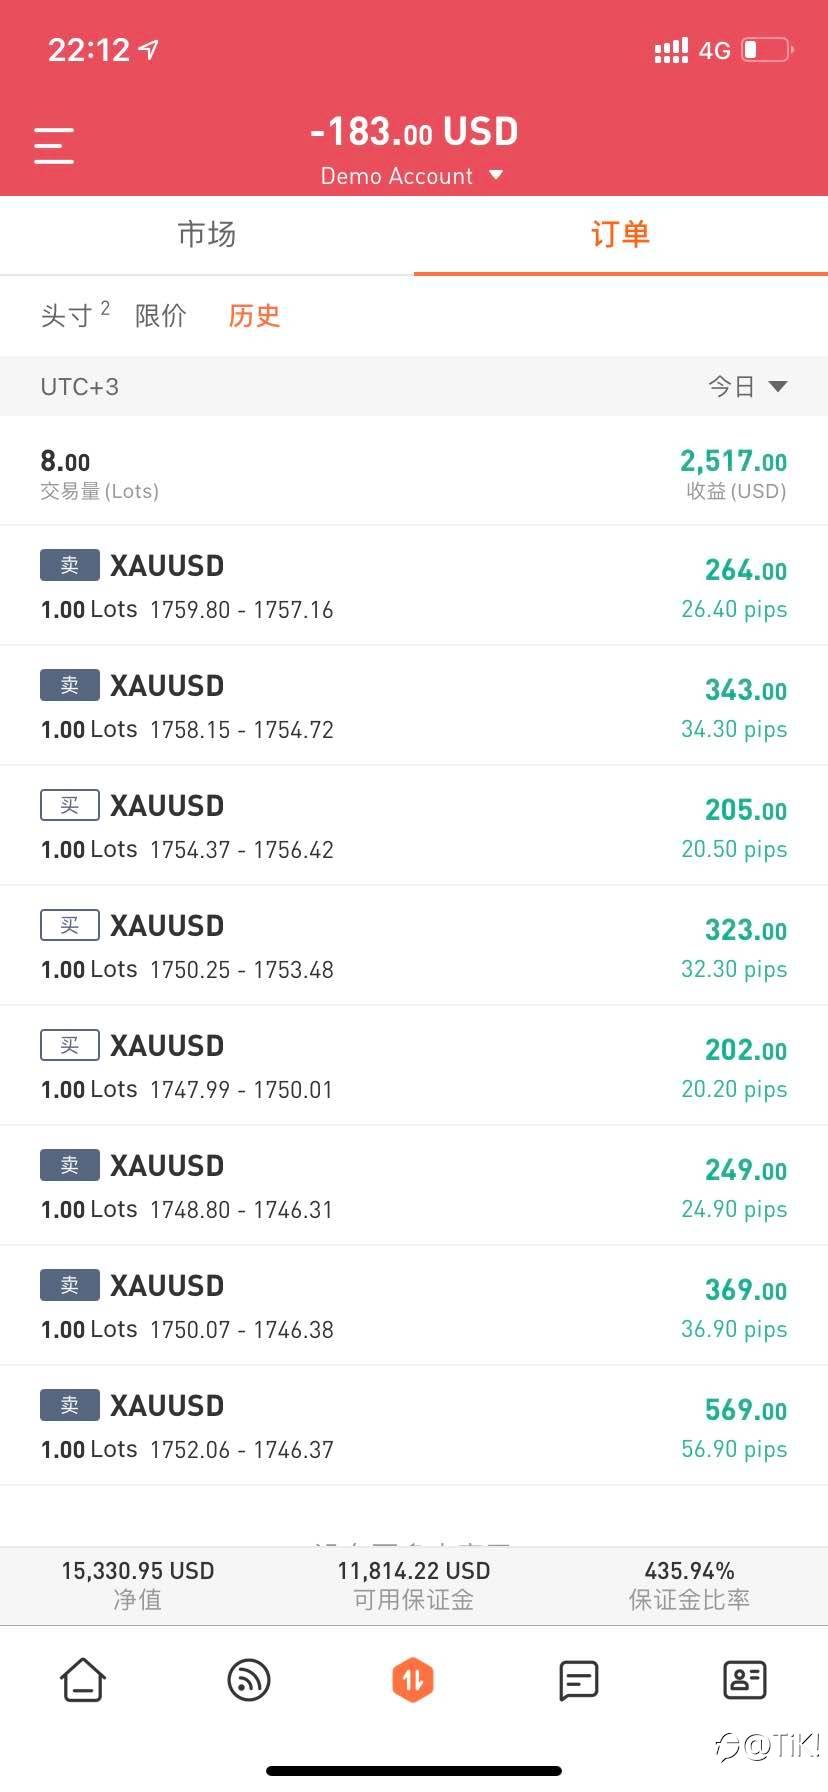Select the 订单 tab
The height and width of the screenshot is (1792, 828).
620,235
